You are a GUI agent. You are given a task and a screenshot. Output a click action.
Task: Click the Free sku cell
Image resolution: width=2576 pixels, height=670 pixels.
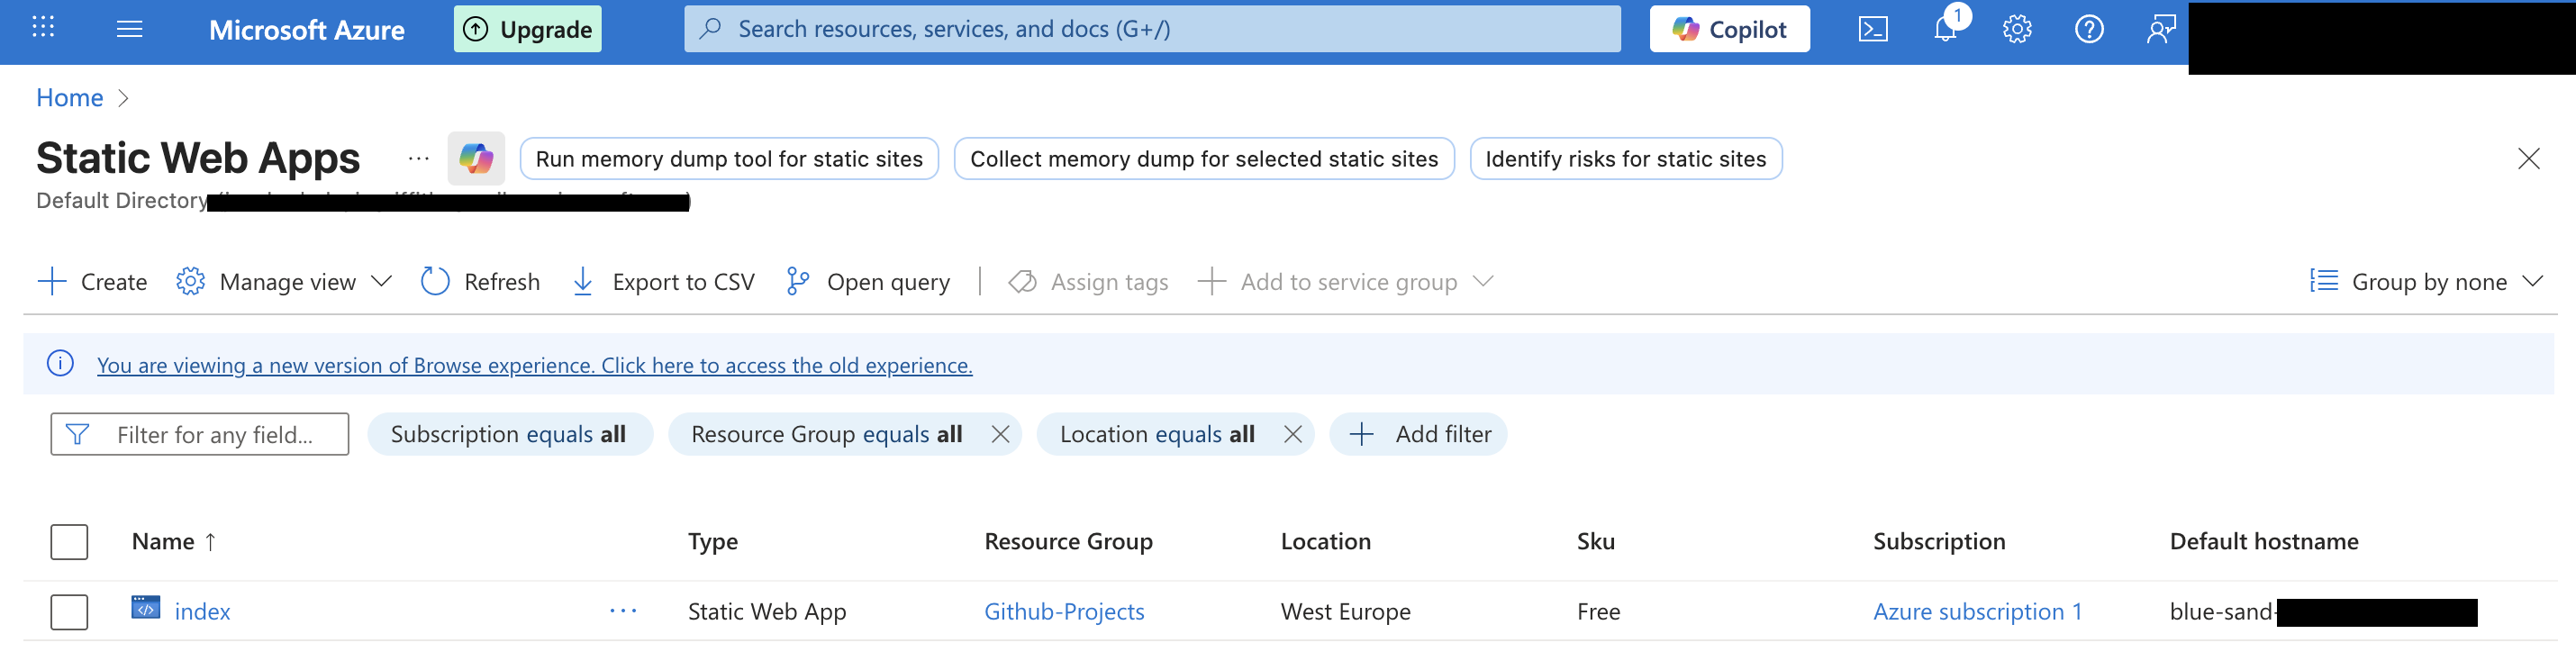pyautogui.click(x=1599, y=612)
